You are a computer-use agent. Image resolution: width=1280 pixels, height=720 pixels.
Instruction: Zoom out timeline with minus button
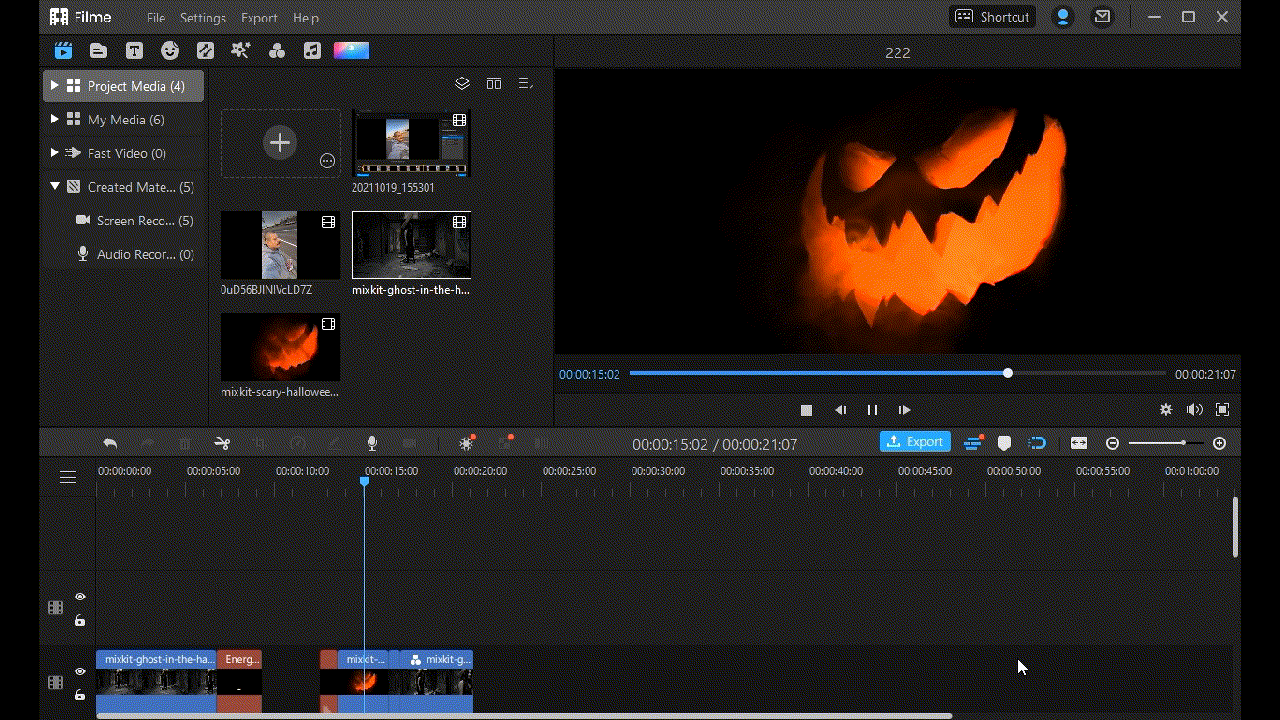(1112, 443)
